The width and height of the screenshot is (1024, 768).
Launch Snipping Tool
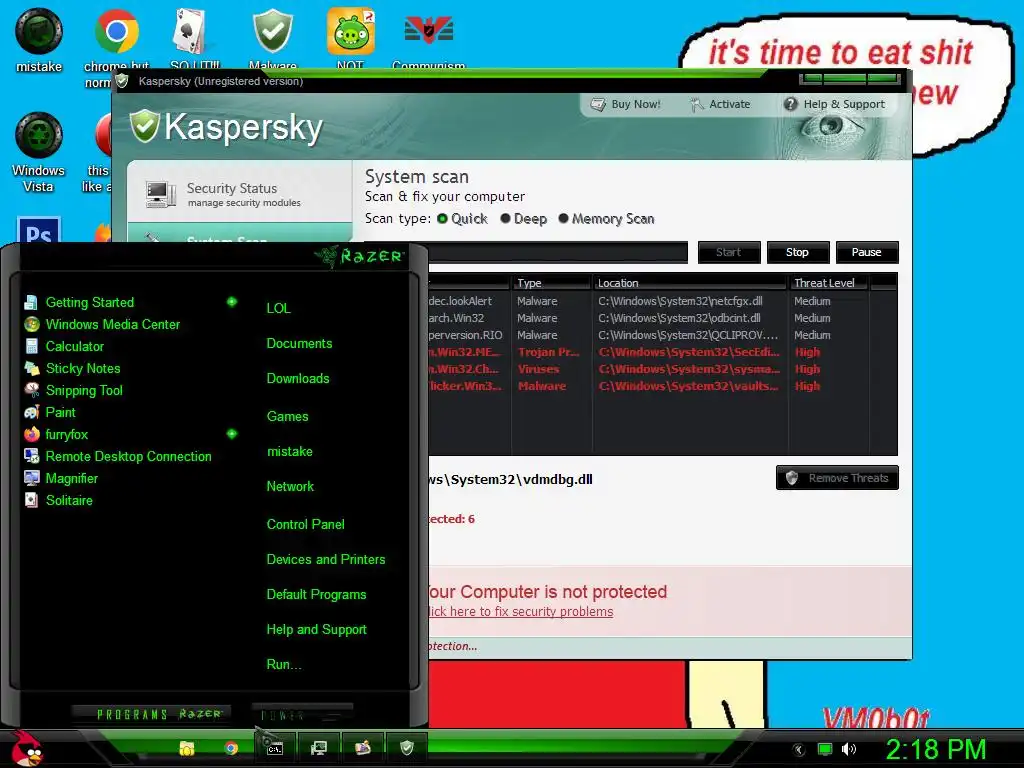point(84,391)
